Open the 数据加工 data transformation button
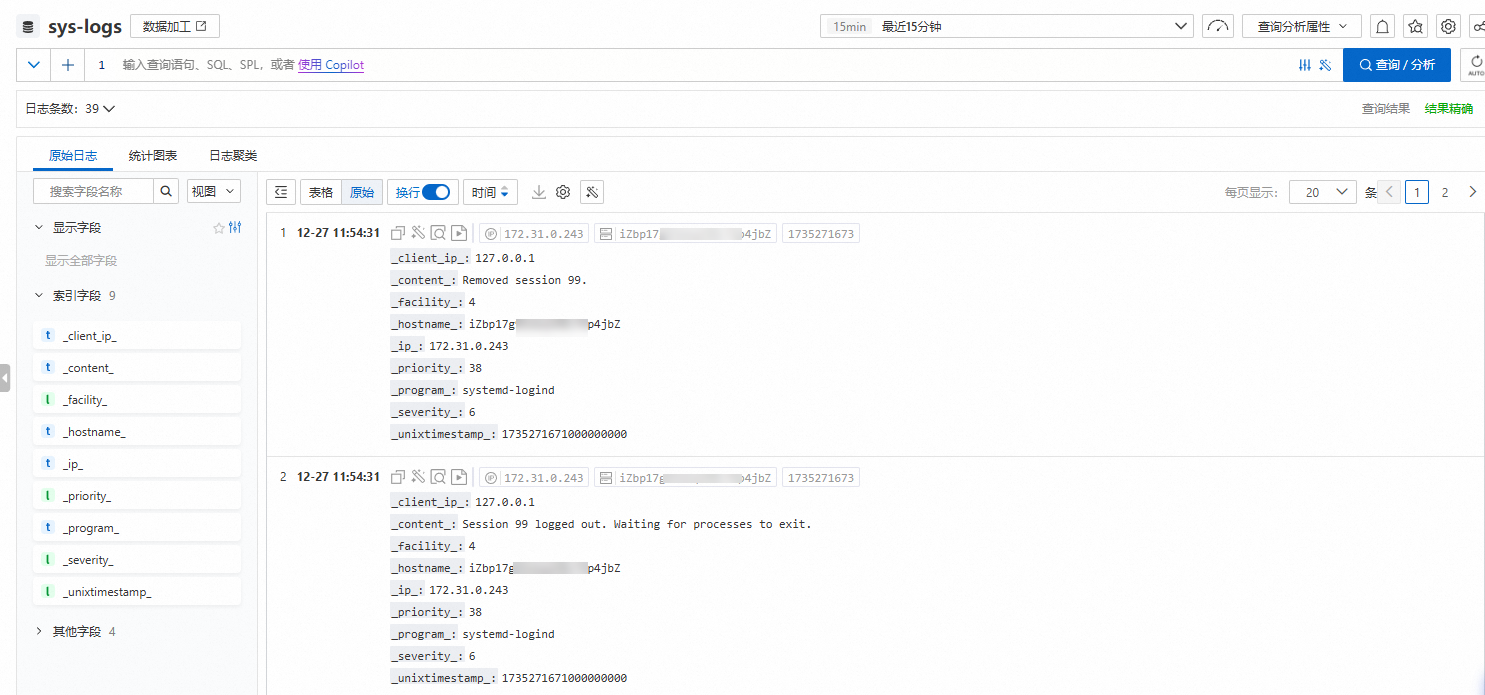The width and height of the screenshot is (1485, 695). tap(175, 26)
